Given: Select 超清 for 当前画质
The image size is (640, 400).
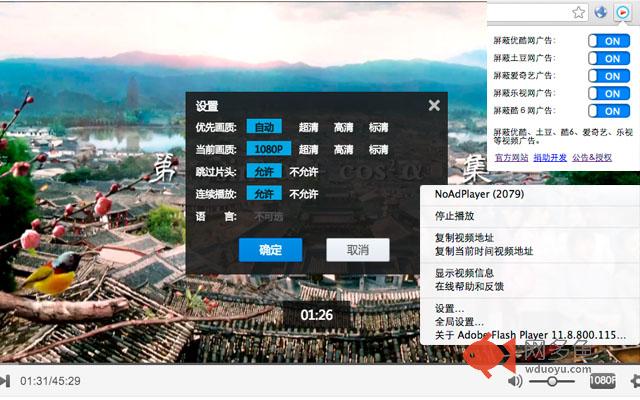Looking at the screenshot, I should [x=308, y=149].
